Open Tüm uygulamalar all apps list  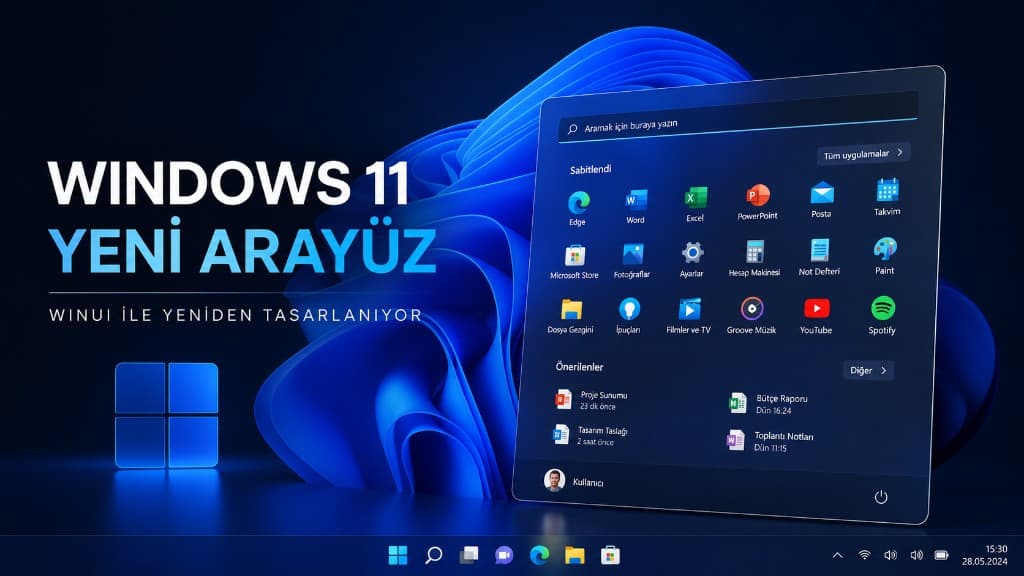click(x=863, y=154)
